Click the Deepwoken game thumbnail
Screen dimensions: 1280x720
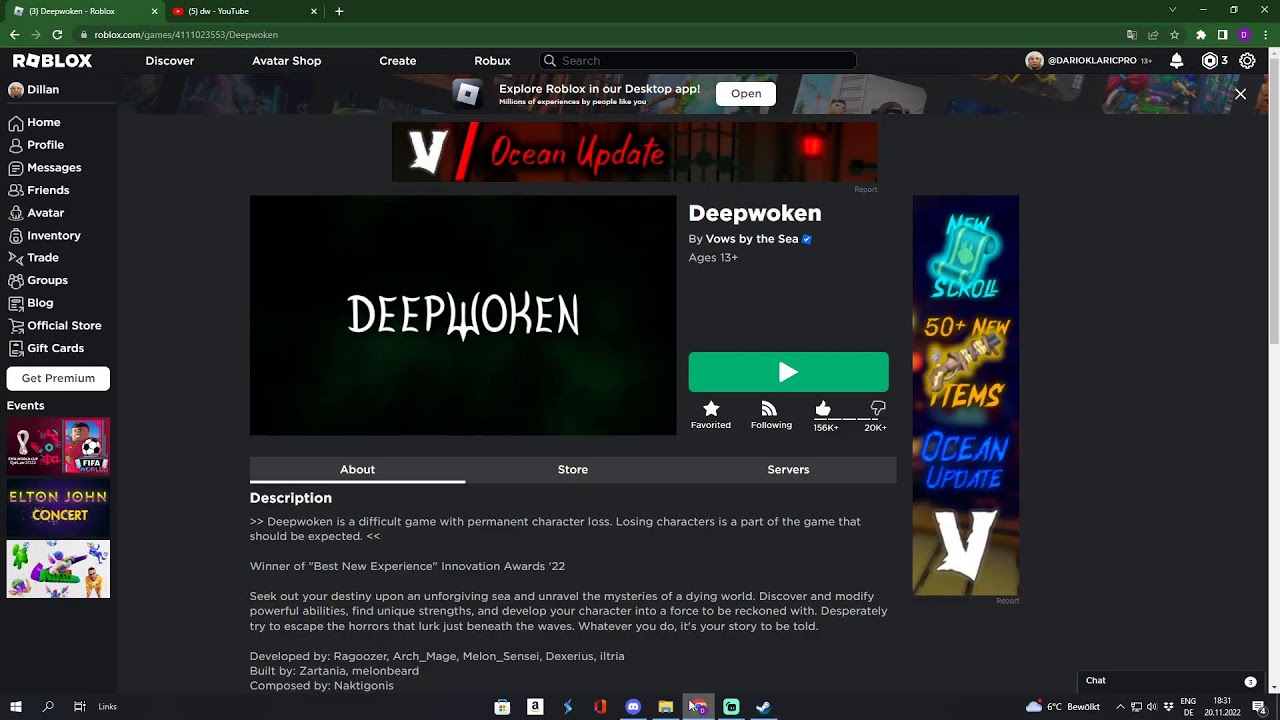click(463, 316)
